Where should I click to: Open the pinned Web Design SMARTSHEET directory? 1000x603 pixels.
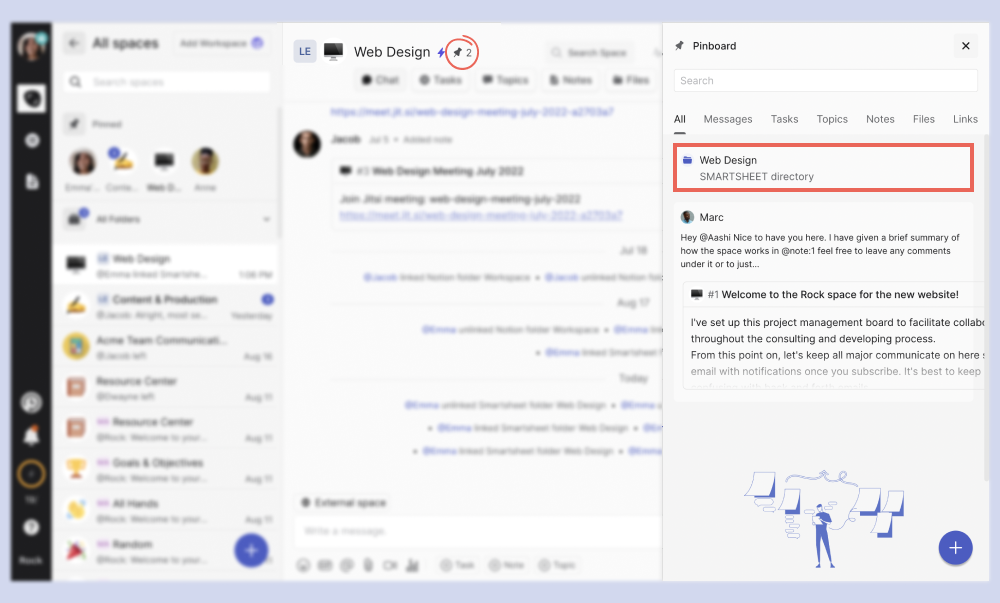click(823, 168)
